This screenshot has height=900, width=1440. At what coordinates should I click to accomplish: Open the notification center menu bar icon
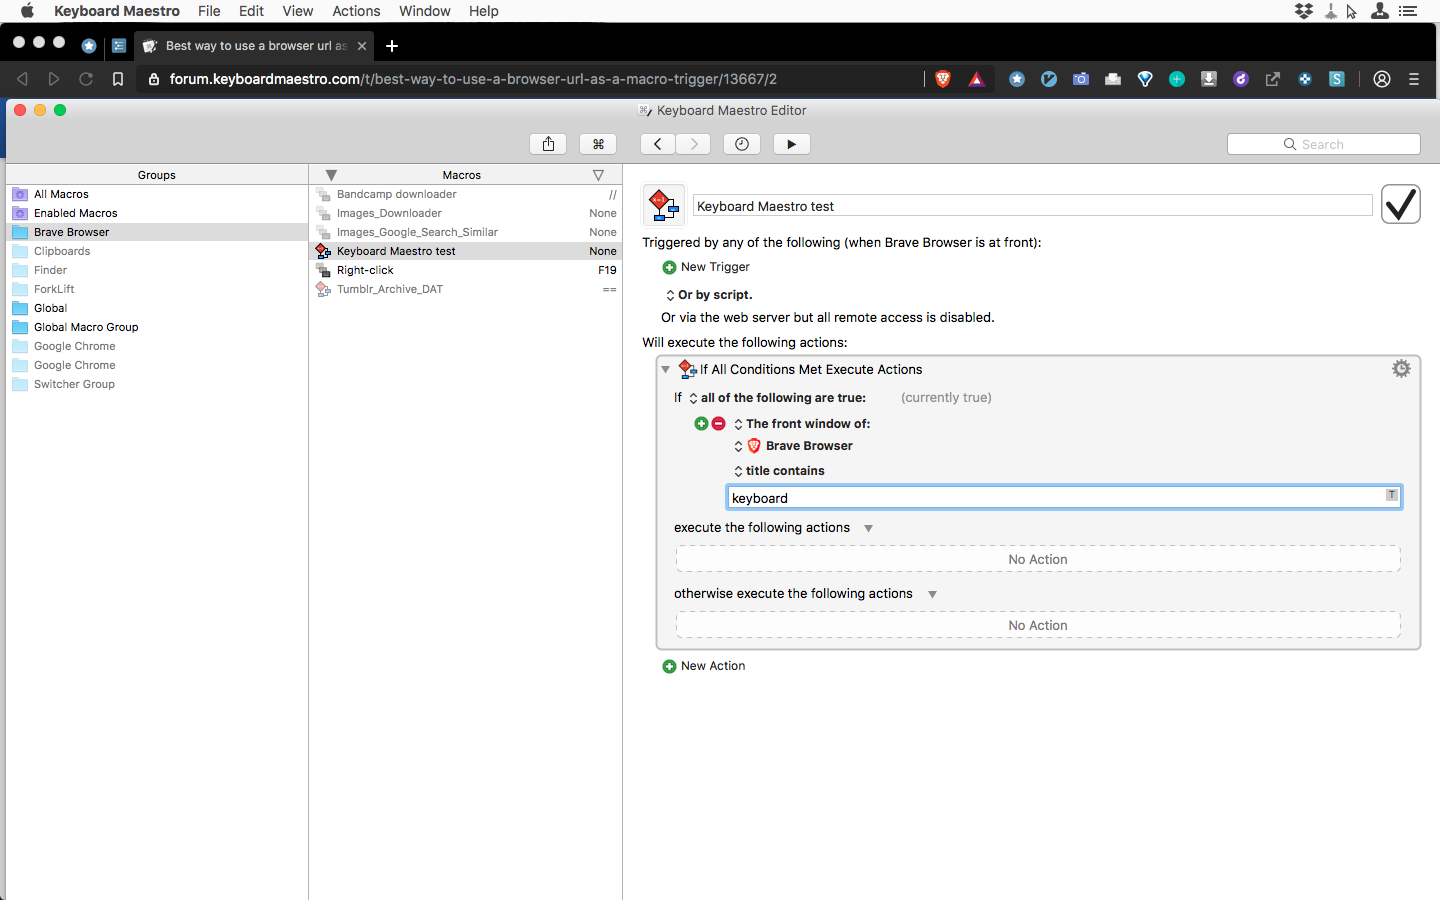point(1408,11)
